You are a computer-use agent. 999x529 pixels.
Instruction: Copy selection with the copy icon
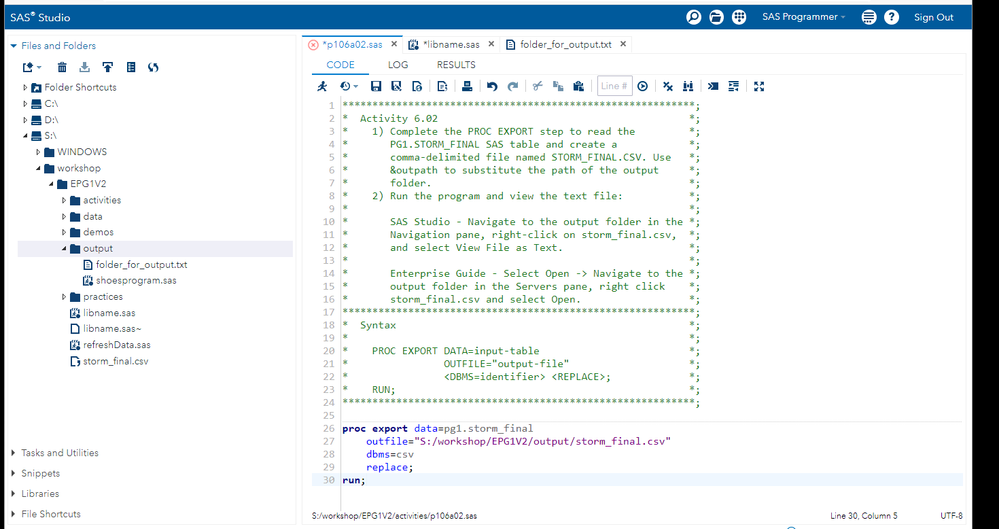558,86
